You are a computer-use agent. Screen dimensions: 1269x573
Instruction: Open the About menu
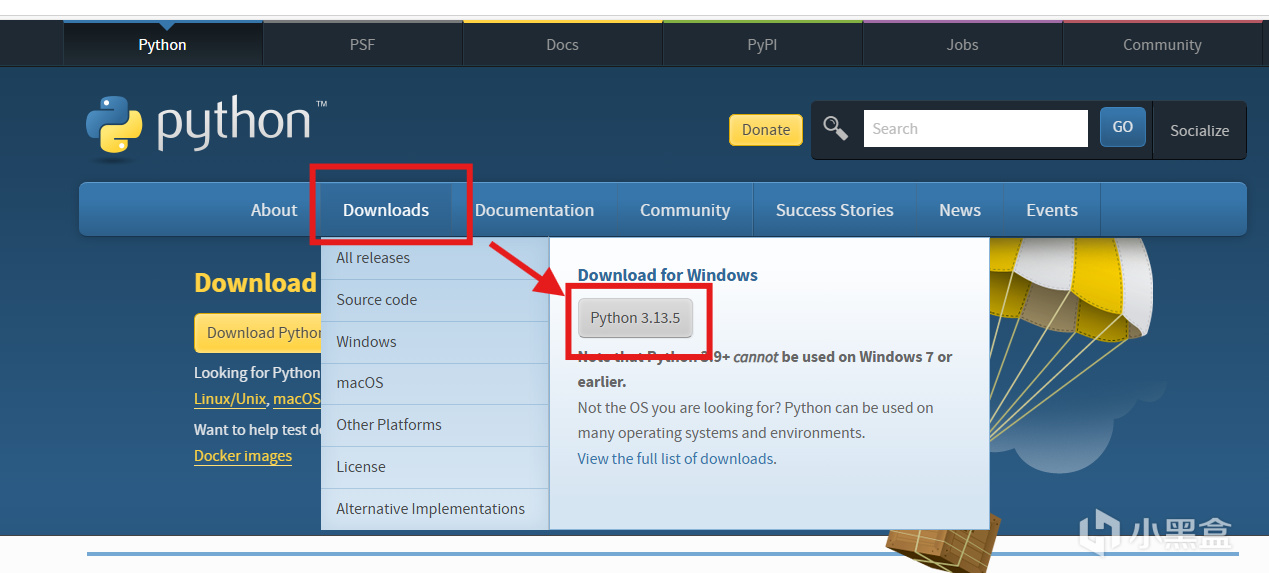pos(274,210)
